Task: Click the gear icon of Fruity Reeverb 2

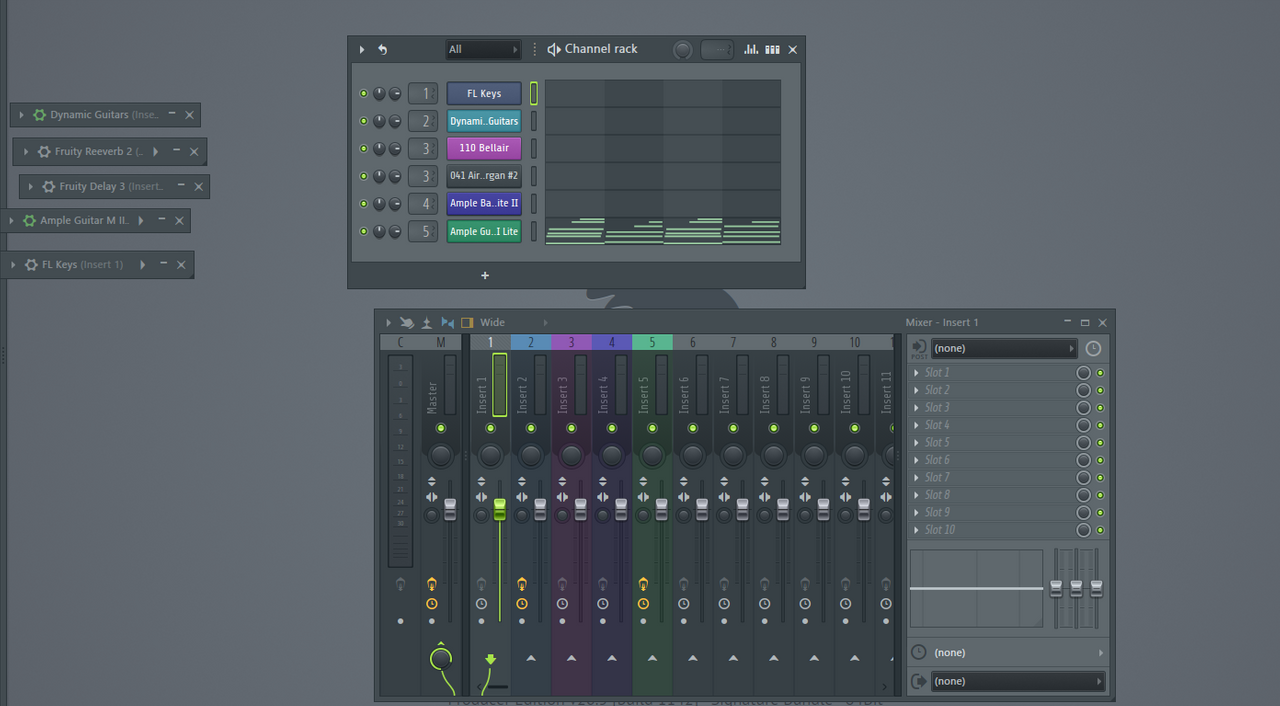Action: [x=44, y=152]
